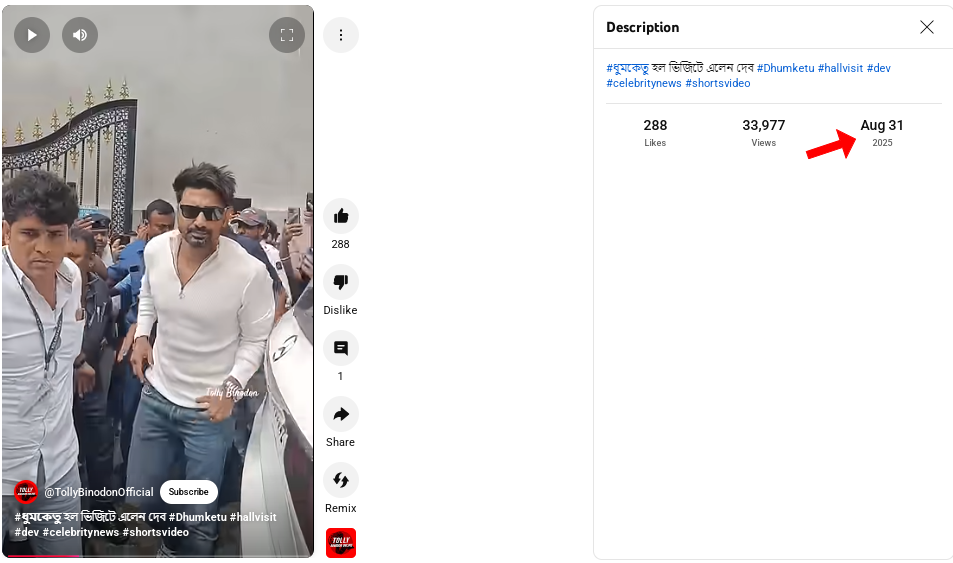Click the Dislike thumbs down icon
Screen dimensions: 953x563
point(341,282)
